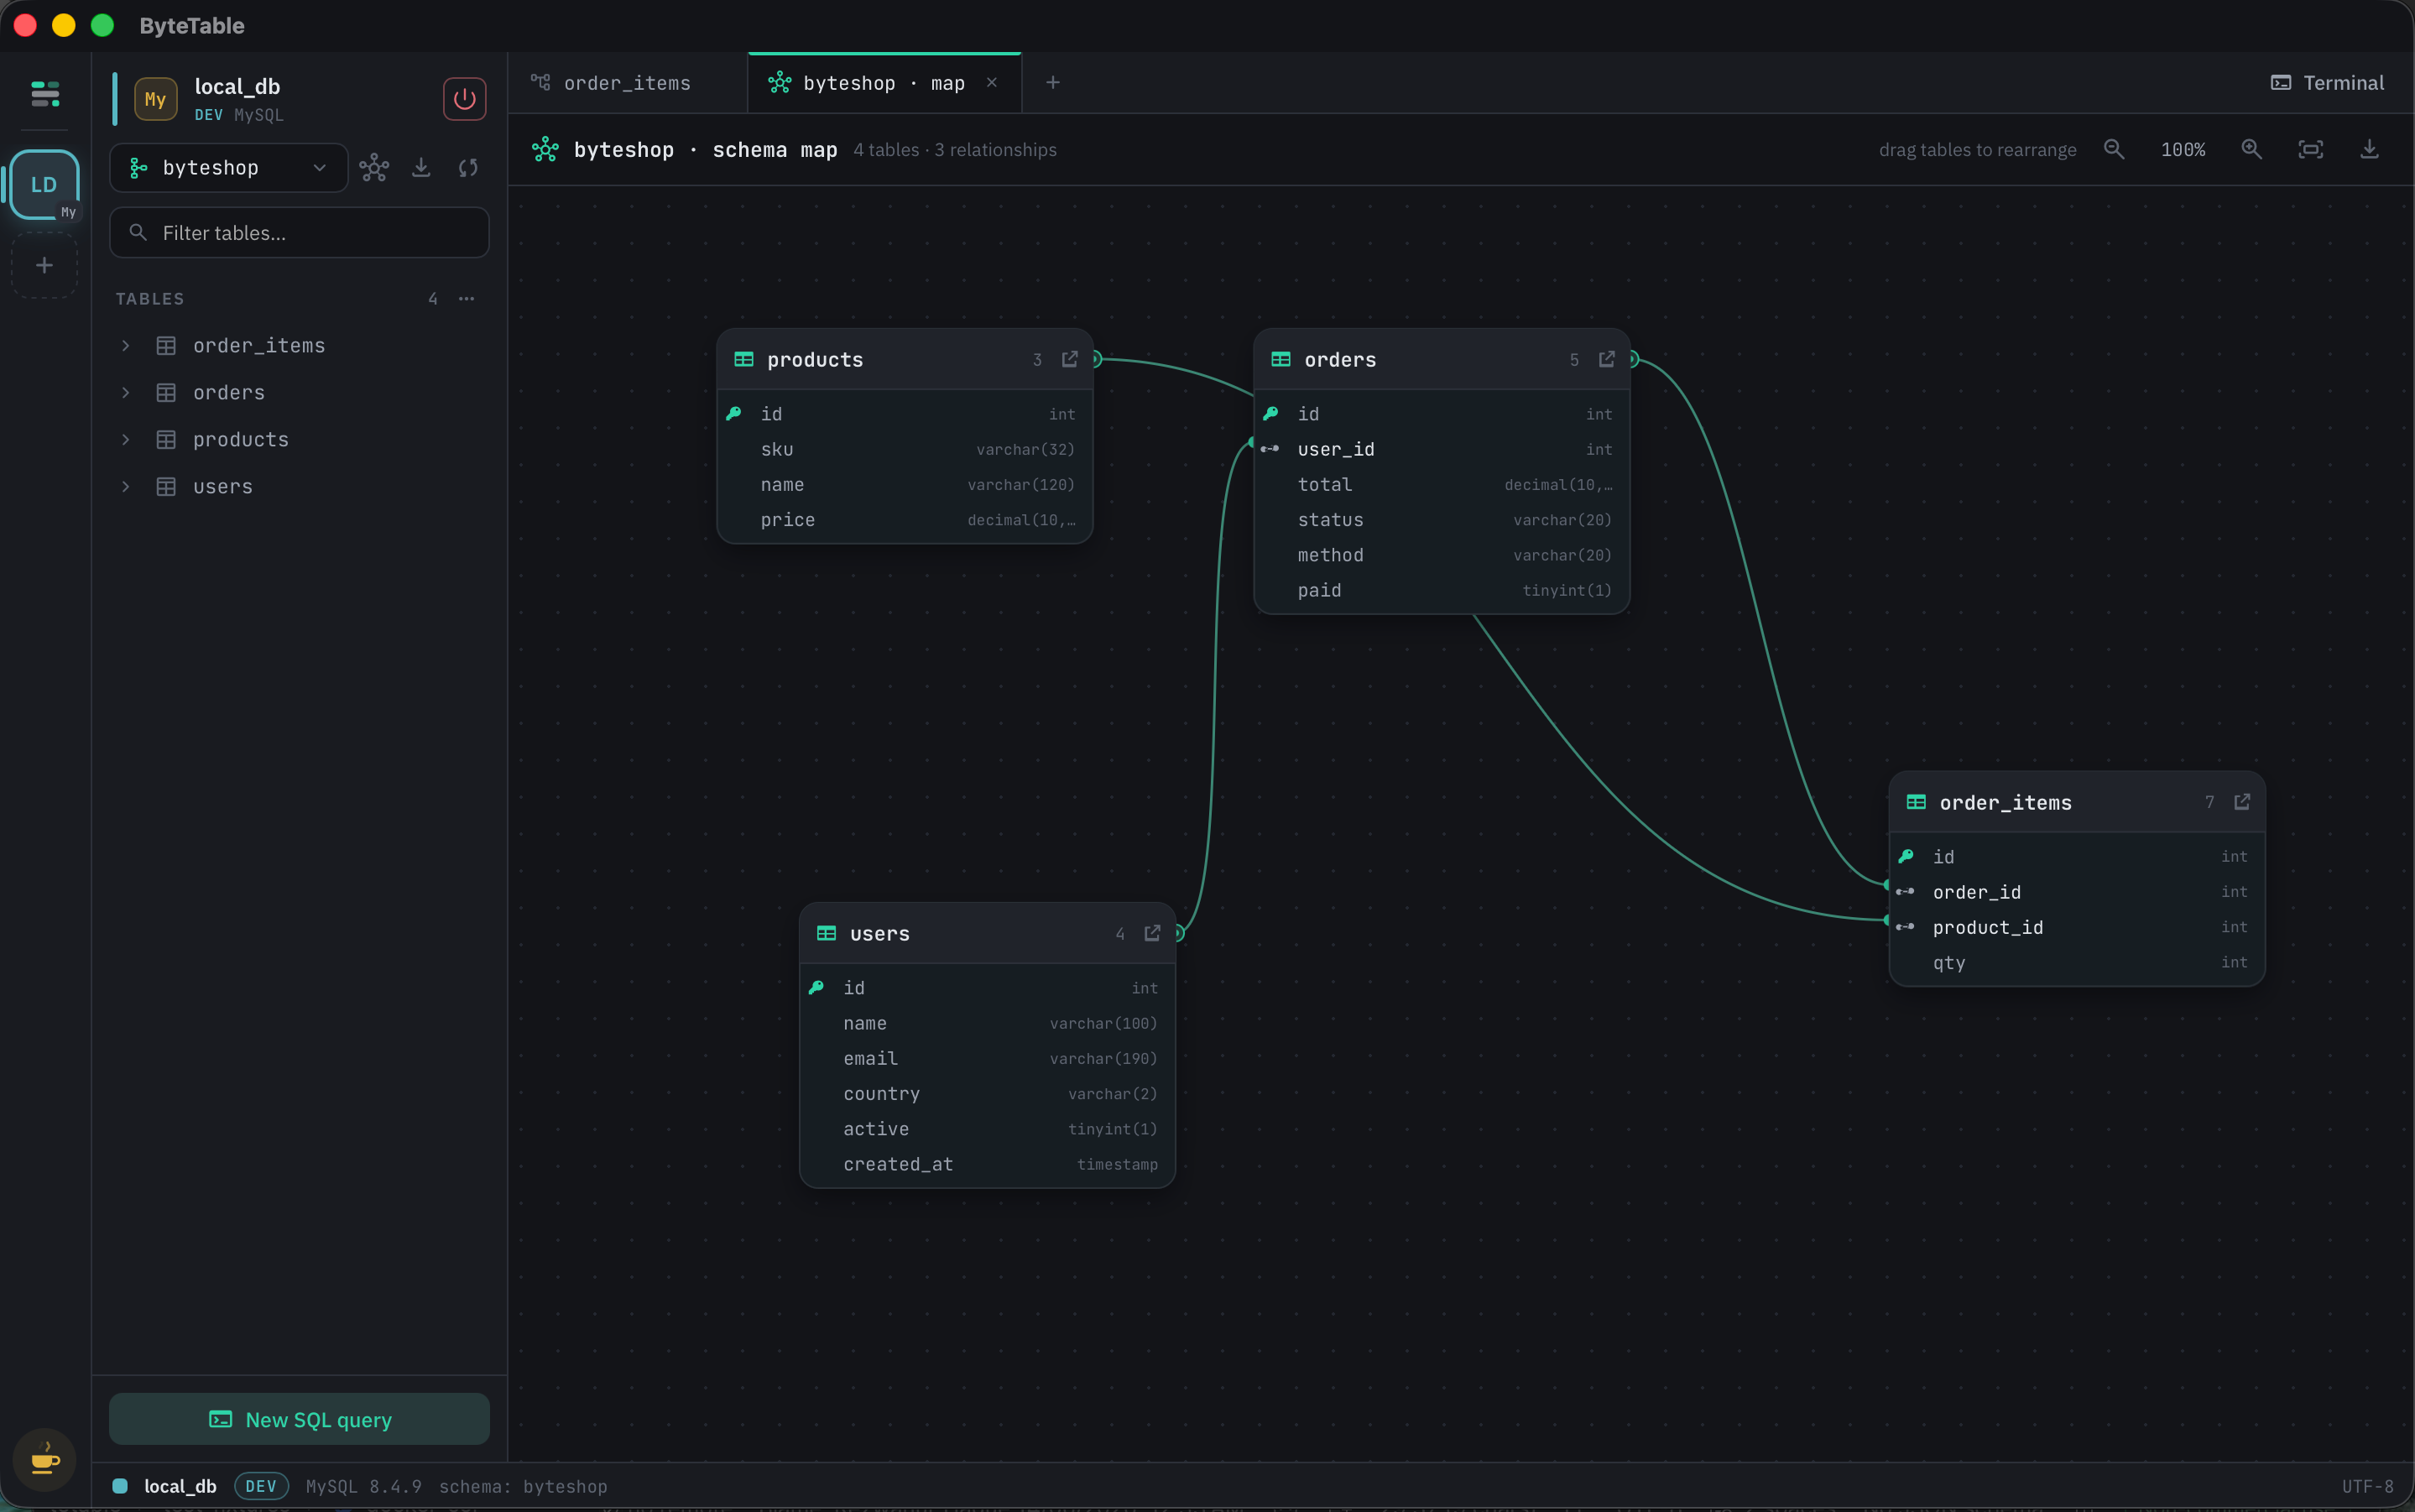The image size is (2415, 1512).
Task: Click the active column in users
Action: pos(987,1129)
